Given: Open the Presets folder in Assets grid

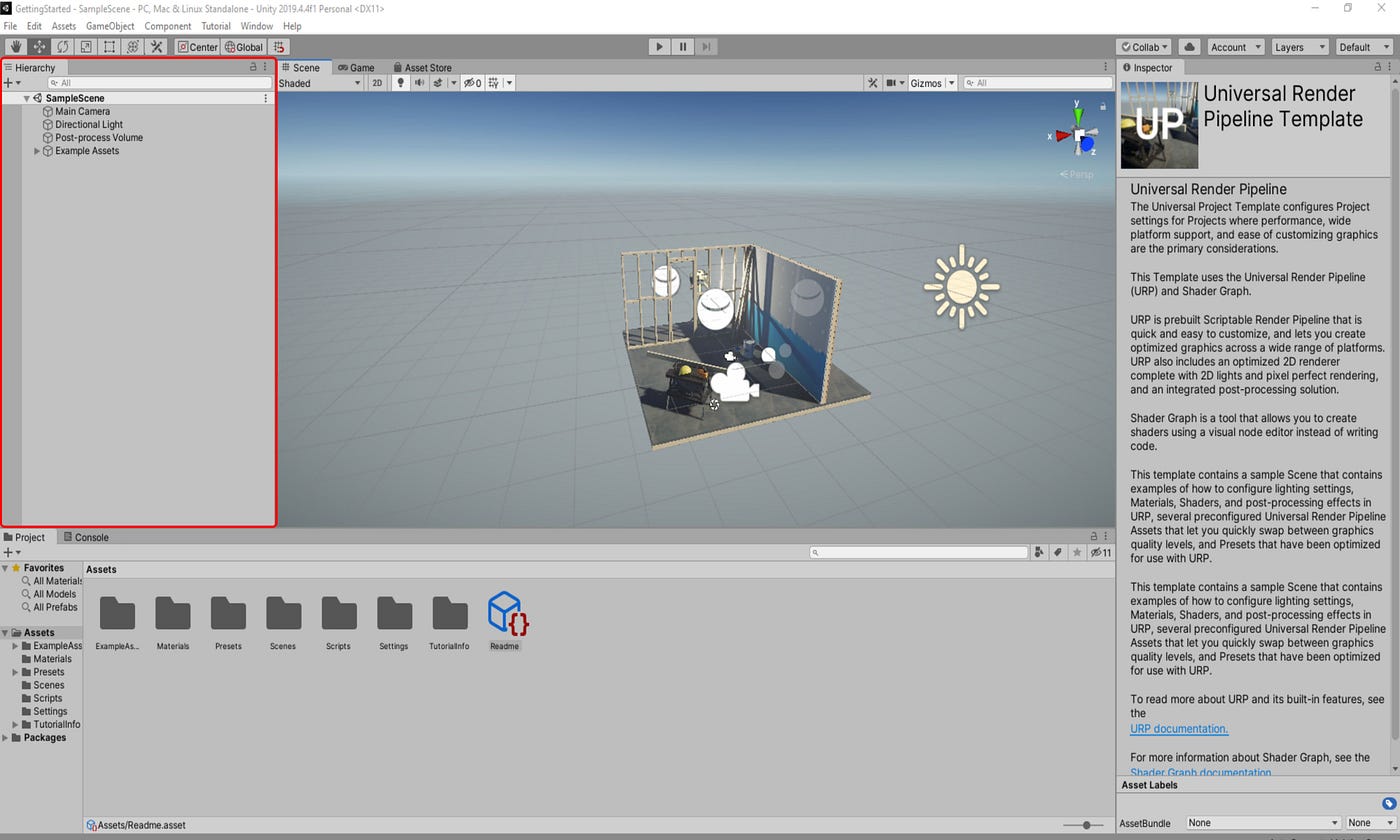Looking at the screenshot, I should pyautogui.click(x=228, y=614).
